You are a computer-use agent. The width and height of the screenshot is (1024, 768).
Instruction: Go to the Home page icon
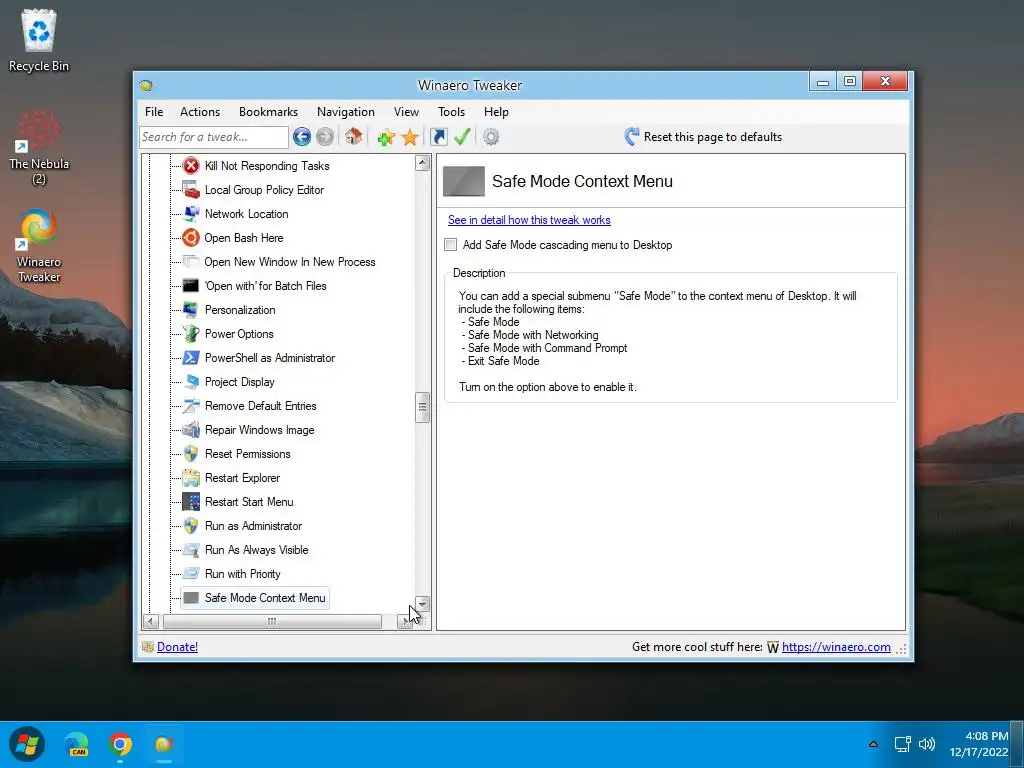[353, 136]
